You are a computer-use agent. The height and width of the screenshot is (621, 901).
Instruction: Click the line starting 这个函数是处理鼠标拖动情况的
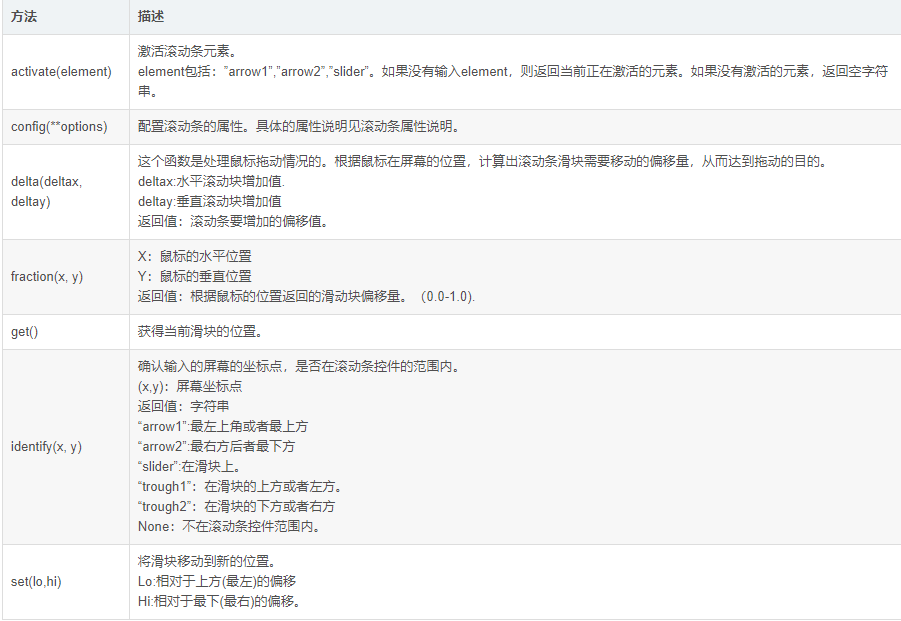483,162
